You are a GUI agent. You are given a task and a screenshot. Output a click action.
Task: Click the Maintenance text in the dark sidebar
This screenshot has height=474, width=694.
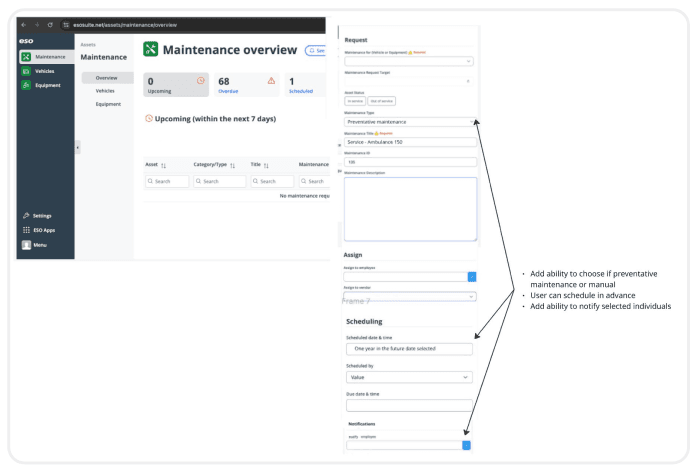tap(50, 57)
